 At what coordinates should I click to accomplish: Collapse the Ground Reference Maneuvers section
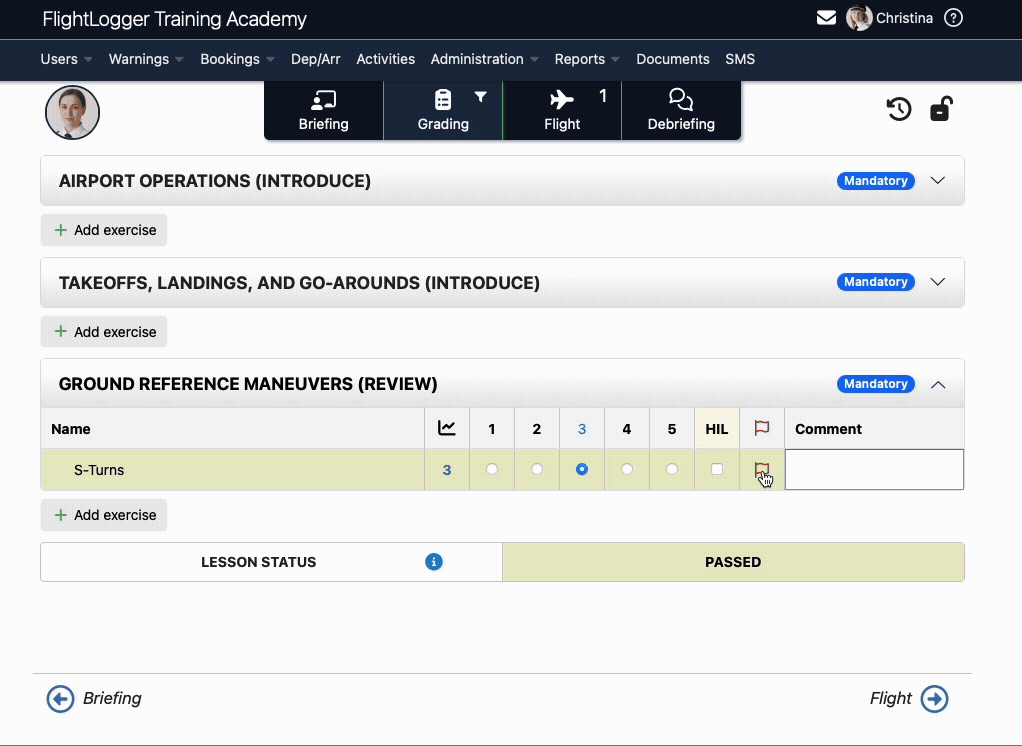tap(937, 384)
